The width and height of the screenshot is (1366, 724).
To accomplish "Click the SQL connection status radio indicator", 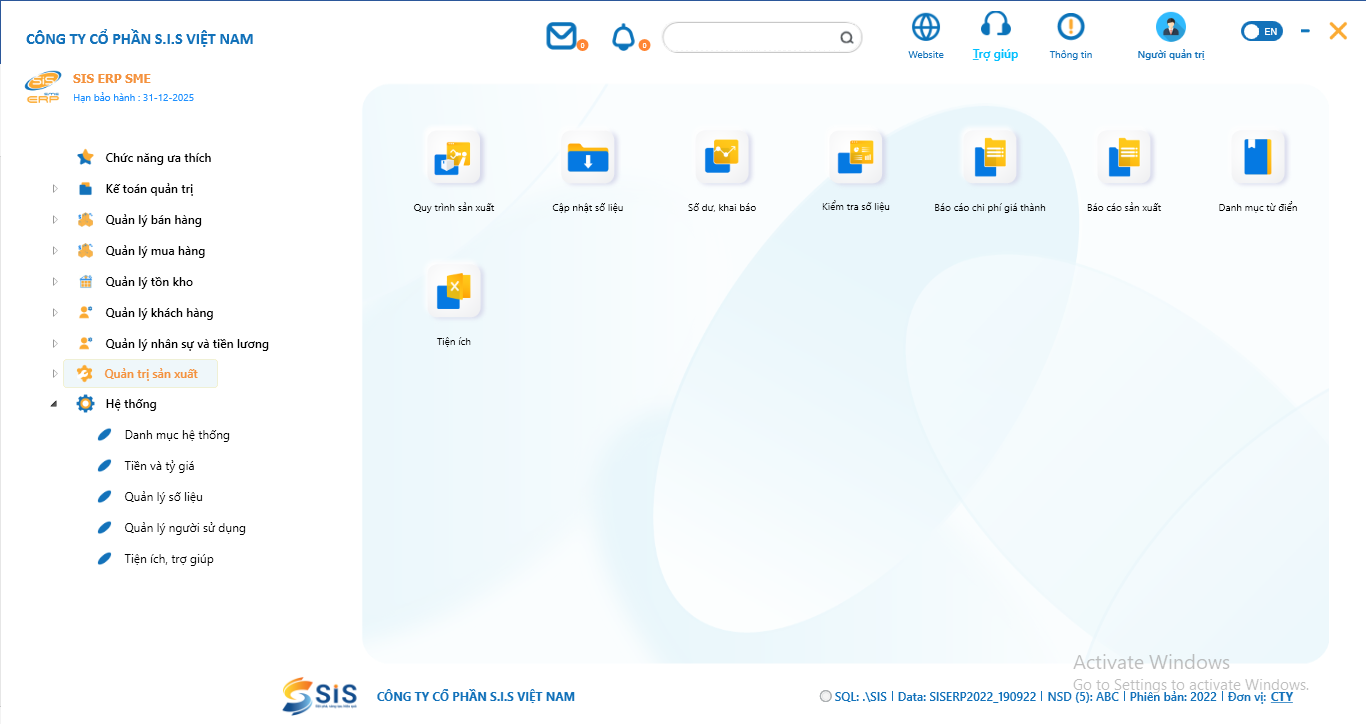I will [x=825, y=697].
